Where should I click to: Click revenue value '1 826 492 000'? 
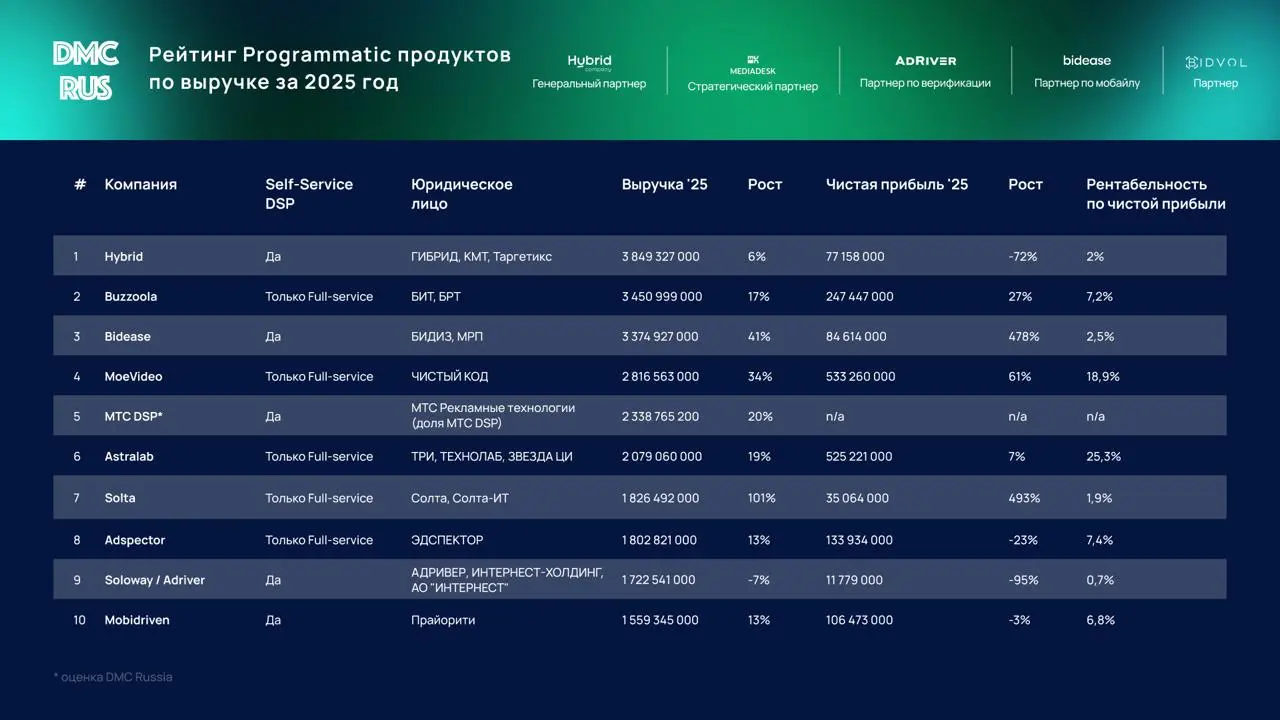tap(660, 498)
